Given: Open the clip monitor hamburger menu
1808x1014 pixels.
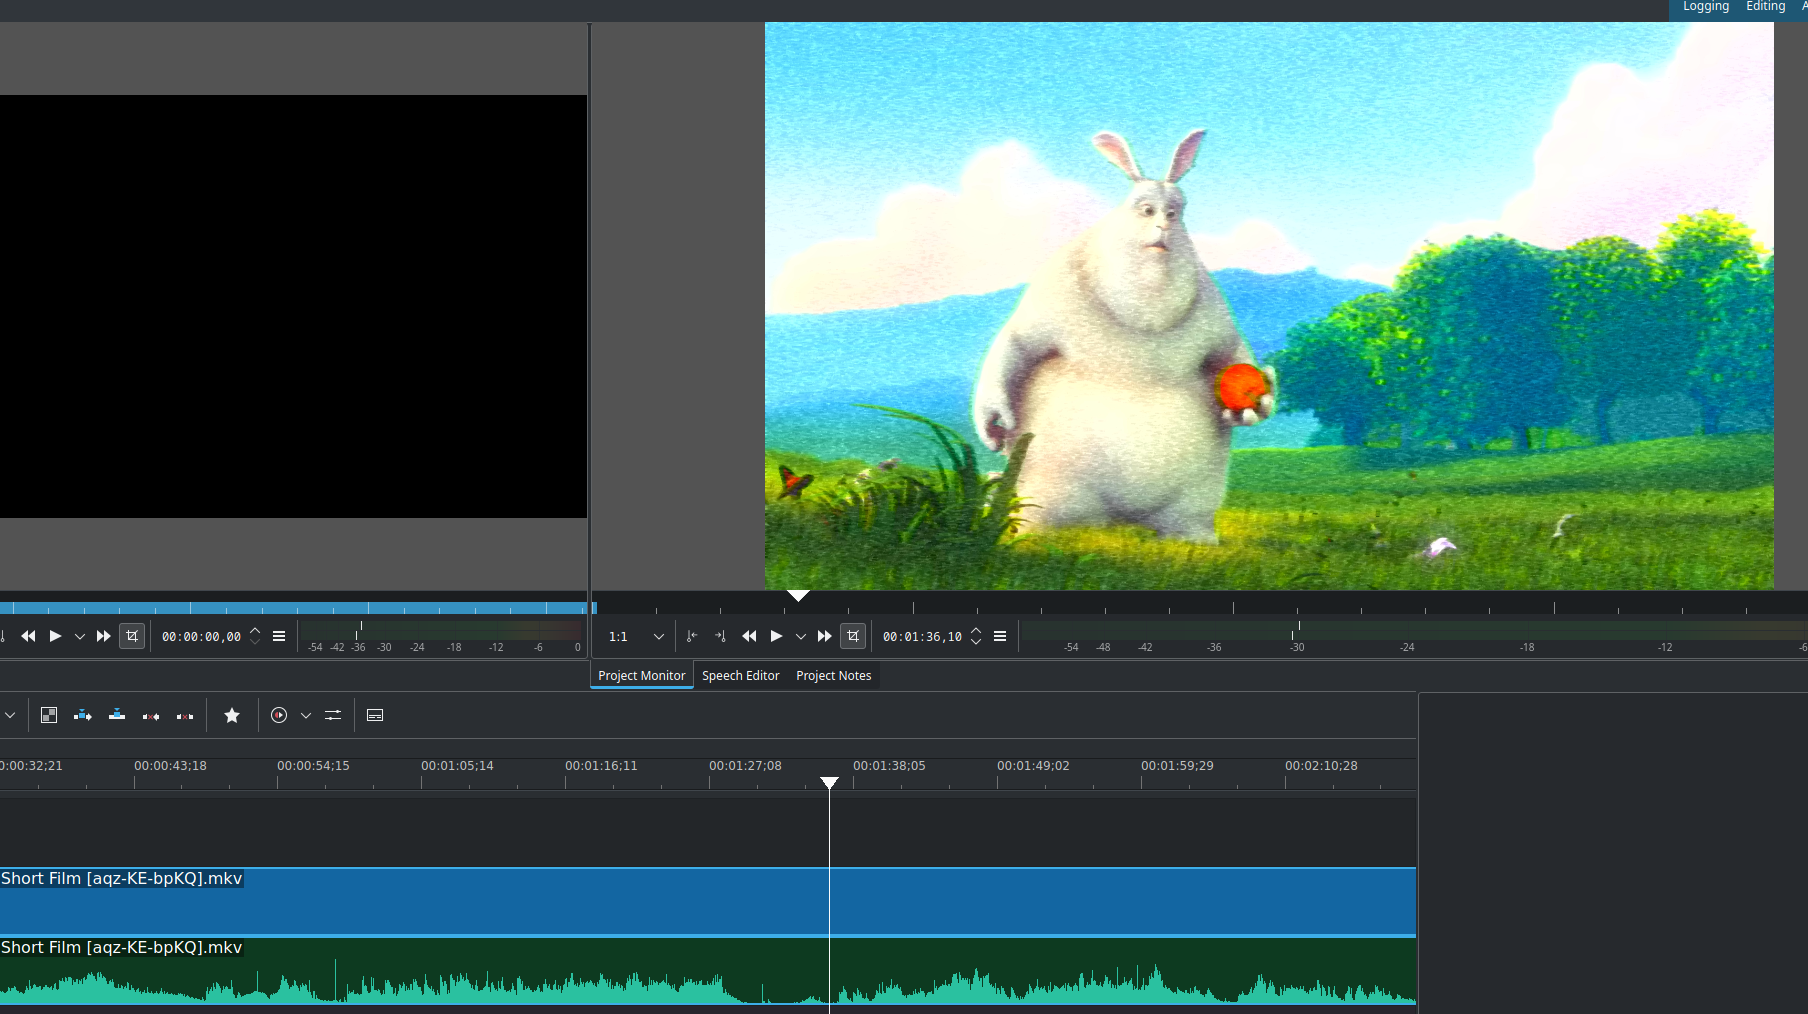Looking at the screenshot, I should 279,636.
